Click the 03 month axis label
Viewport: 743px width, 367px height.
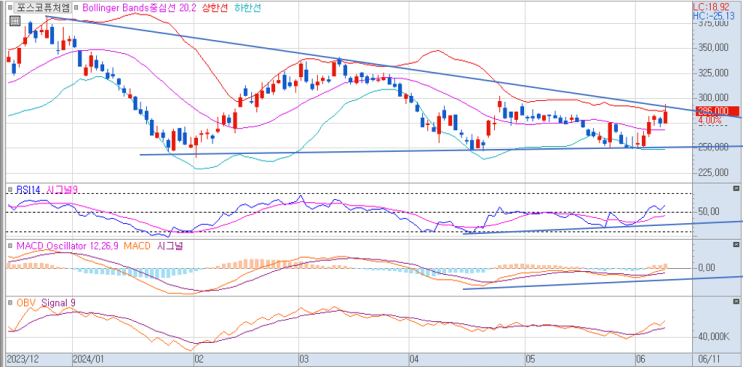(305, 359)
